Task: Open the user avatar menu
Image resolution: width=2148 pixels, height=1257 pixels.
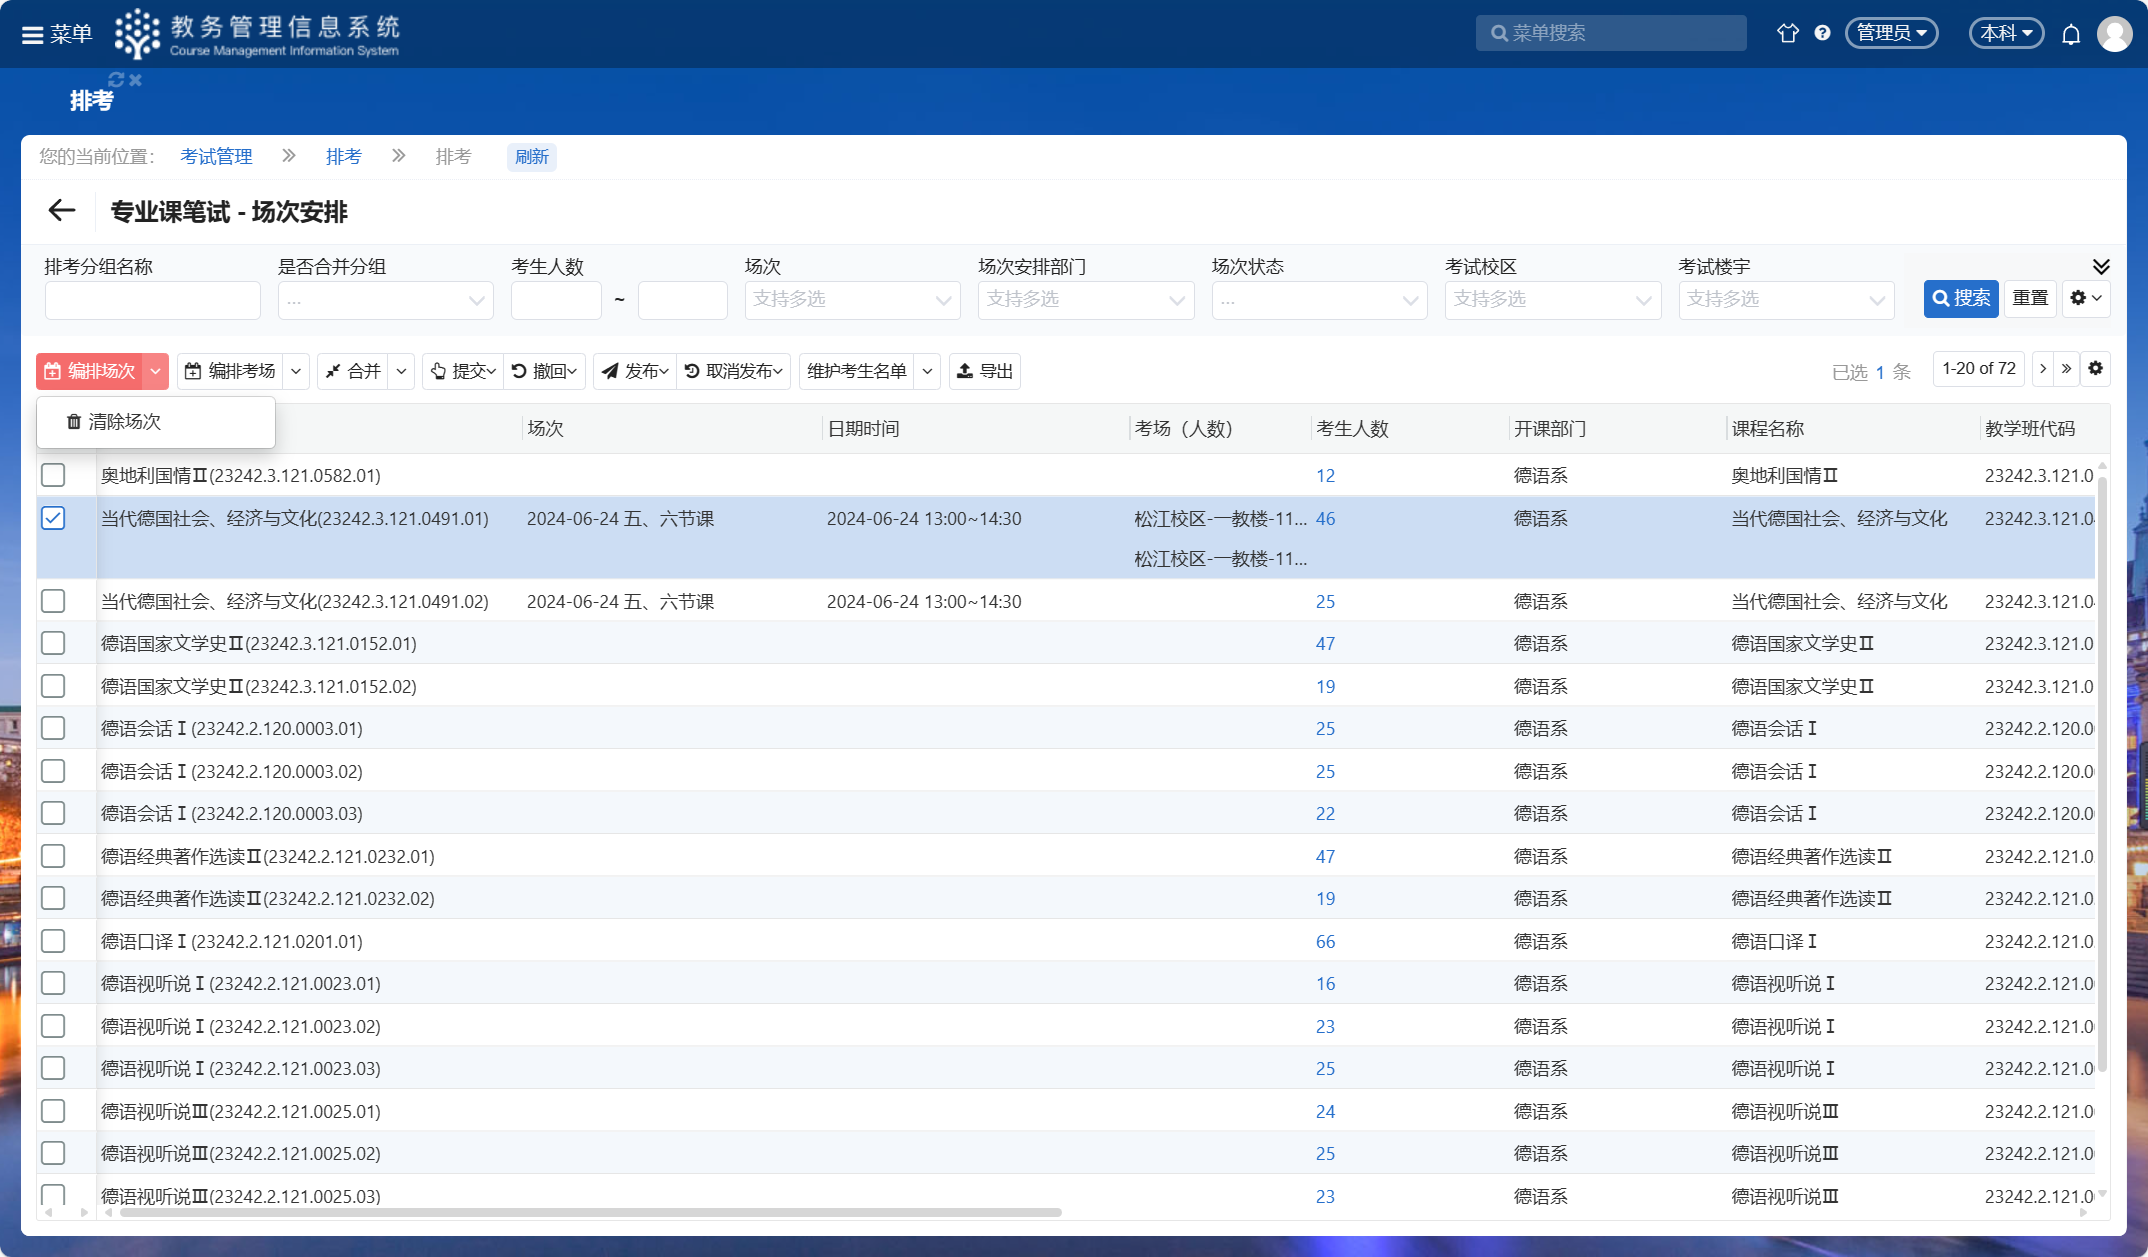Action: click(x=2114, y=34)
